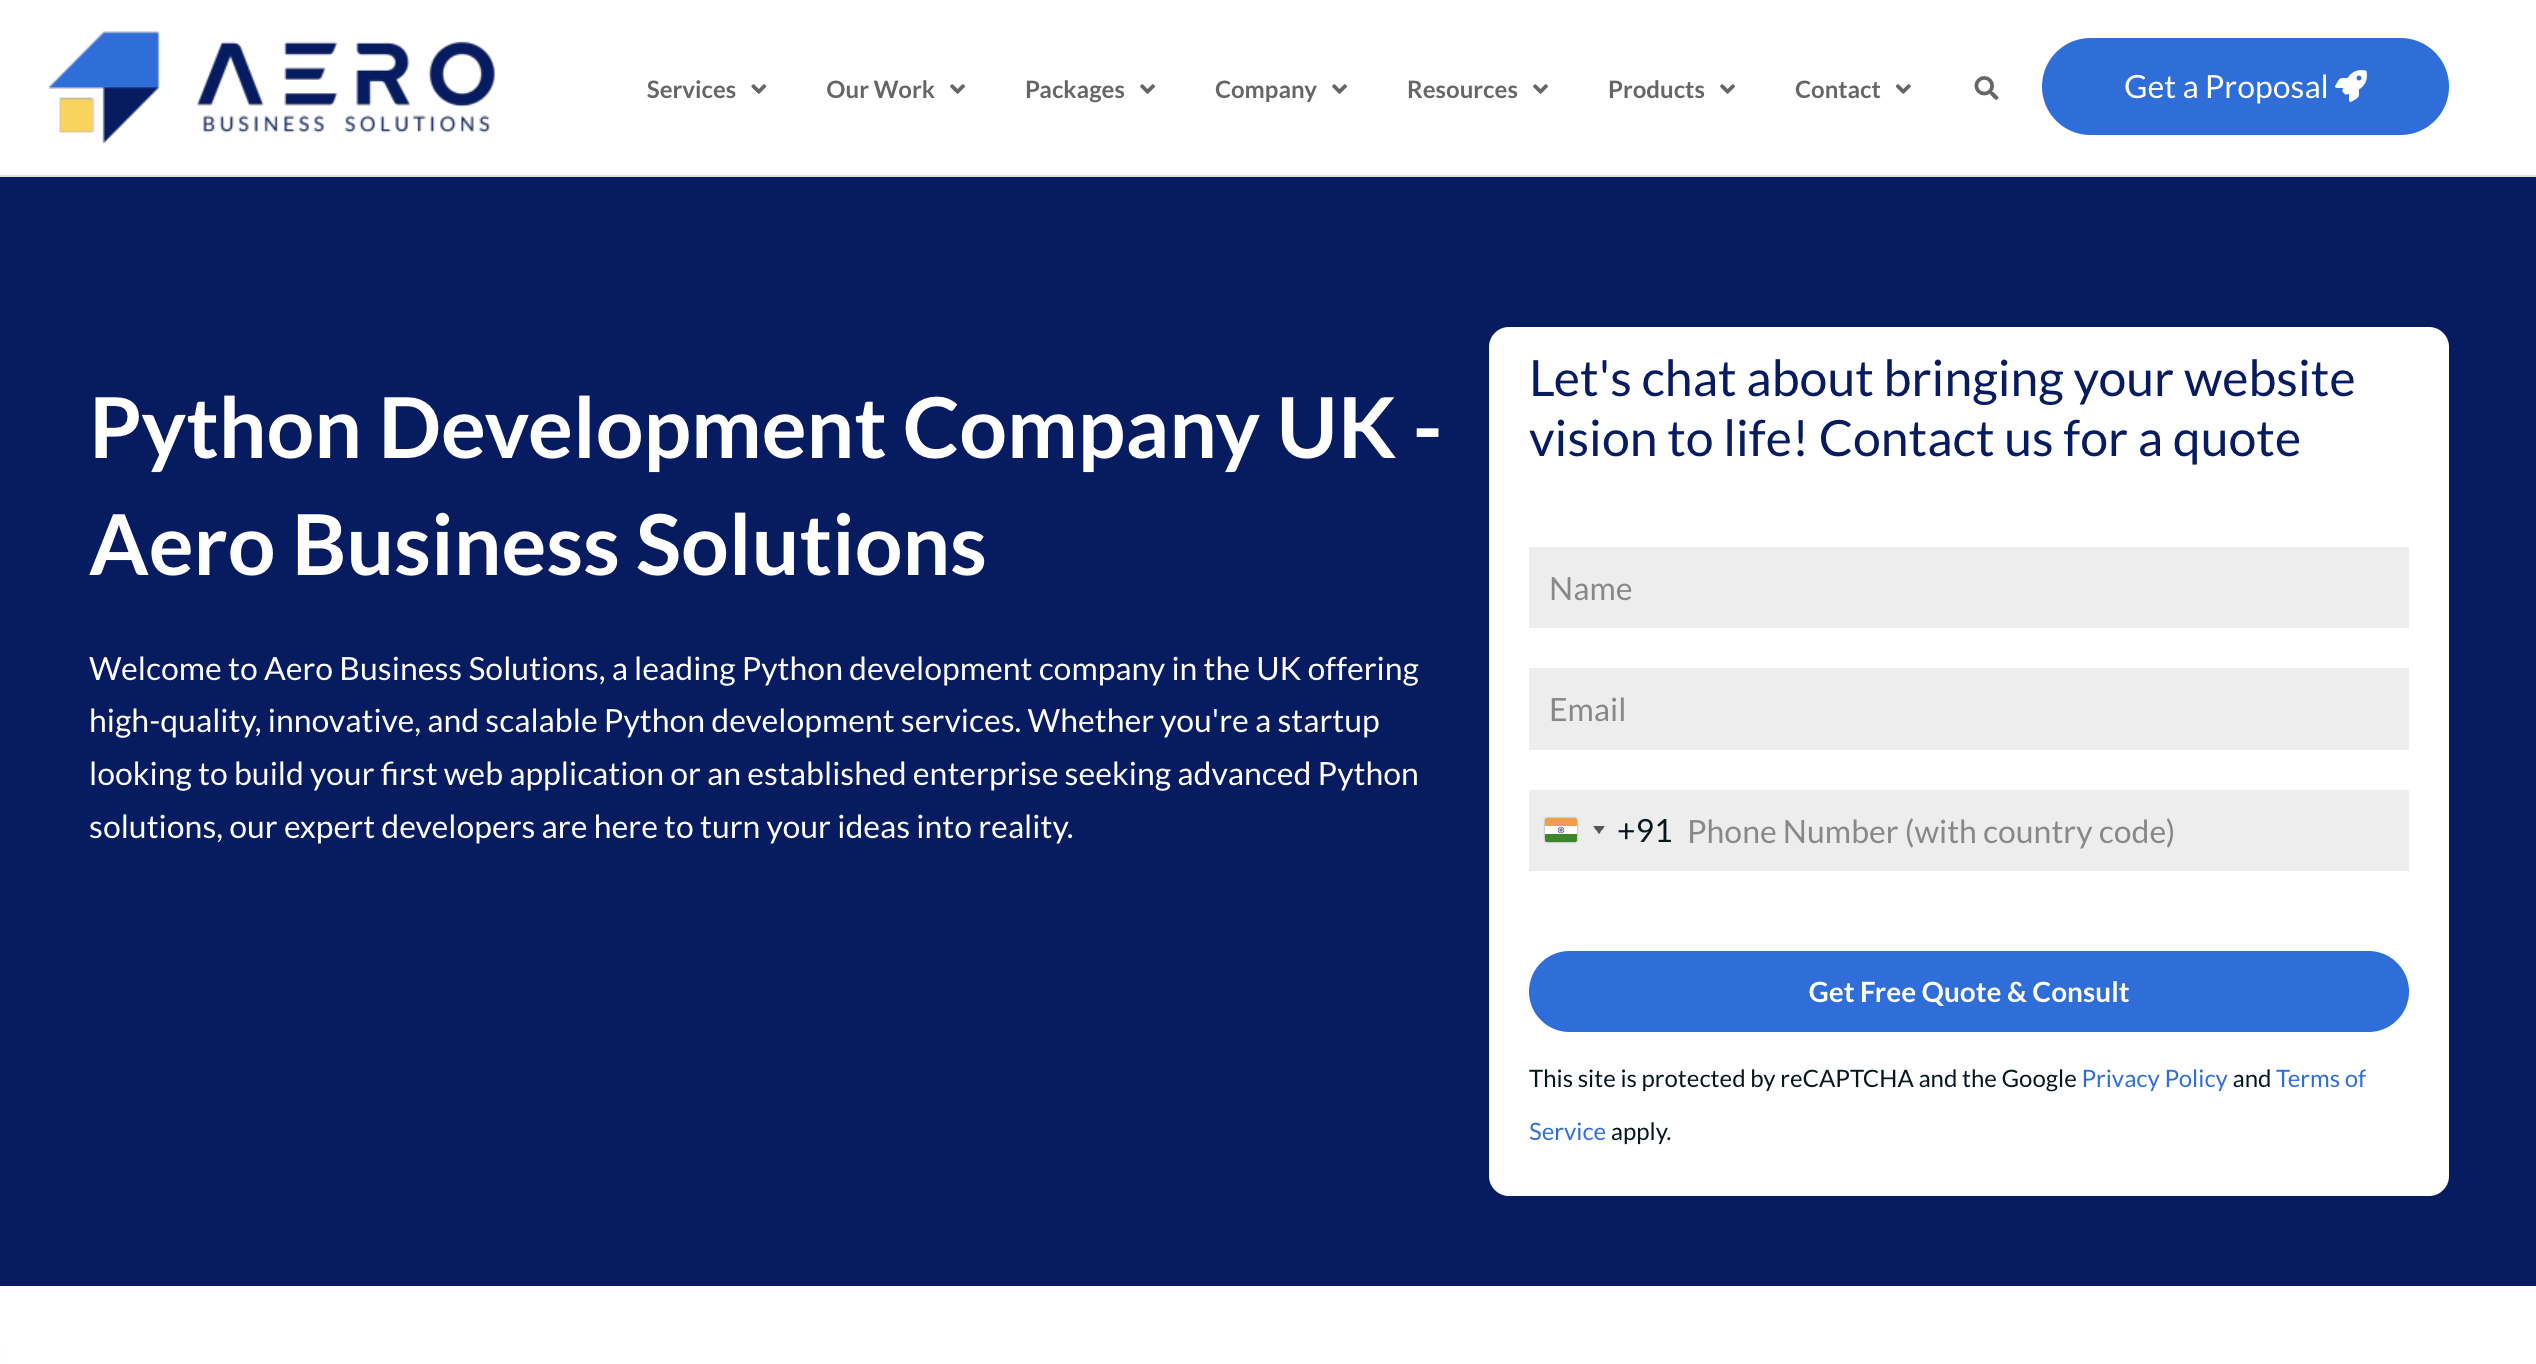Open the Our Work menu

point(880,89)
